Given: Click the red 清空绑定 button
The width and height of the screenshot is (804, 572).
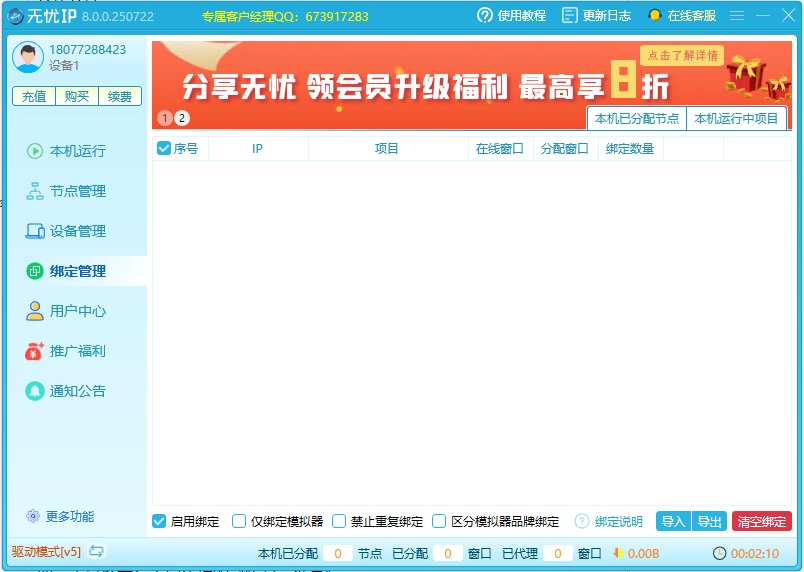Looking at the screenshot, I should (x=761, y=521).
